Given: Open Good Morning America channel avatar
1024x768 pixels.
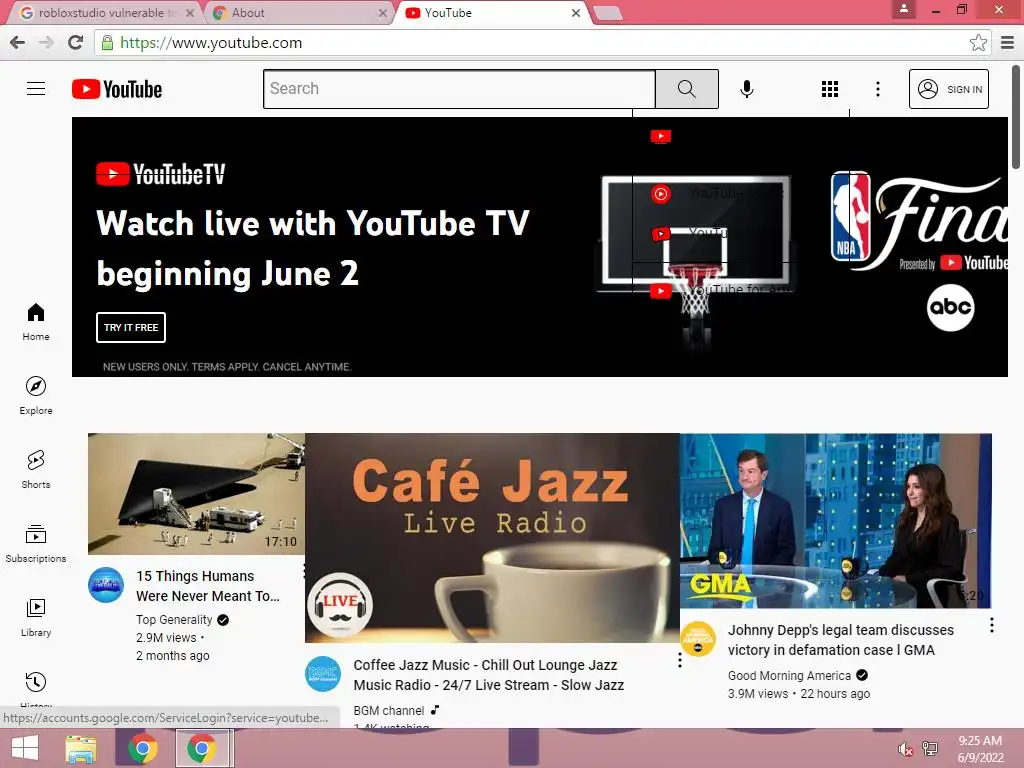Looking at the screenshot, I should pyautogui.click(x=697, y=639).
